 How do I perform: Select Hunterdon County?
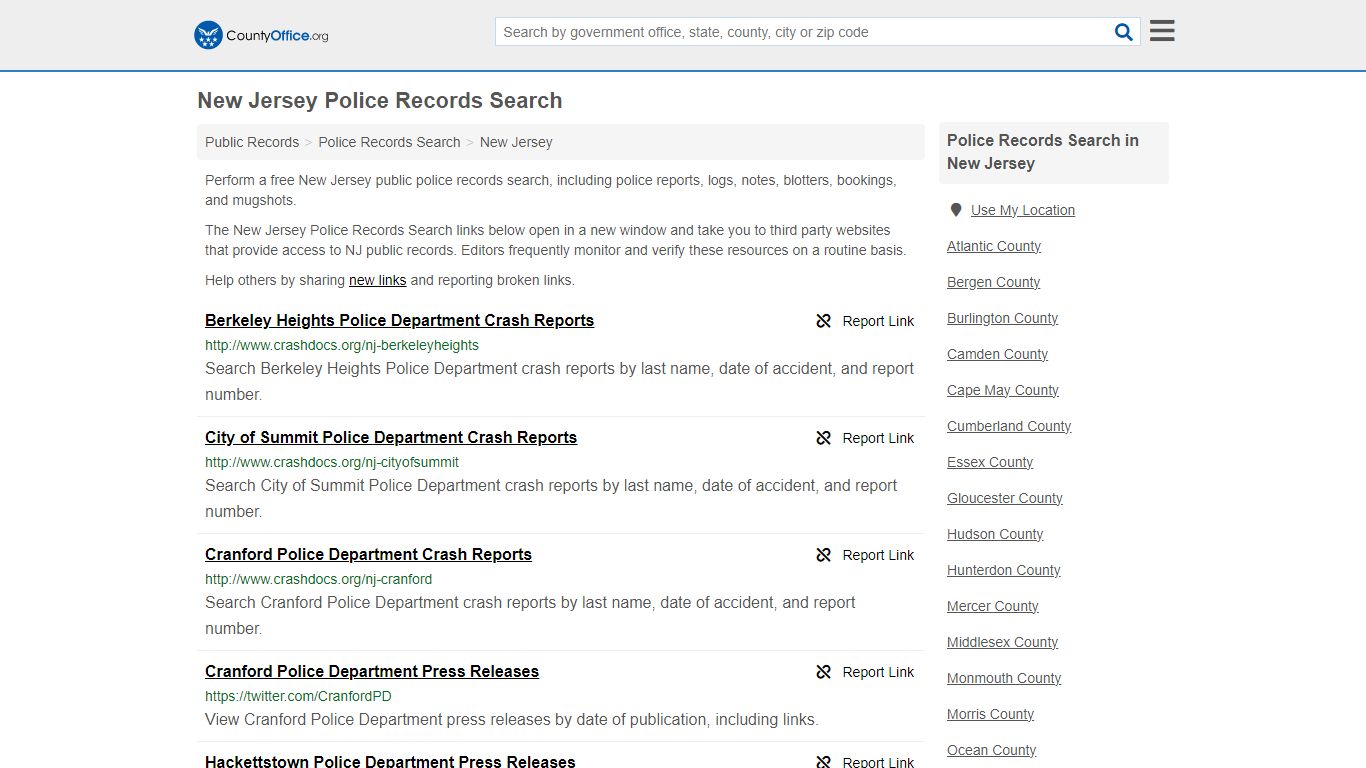(1003, 570)
